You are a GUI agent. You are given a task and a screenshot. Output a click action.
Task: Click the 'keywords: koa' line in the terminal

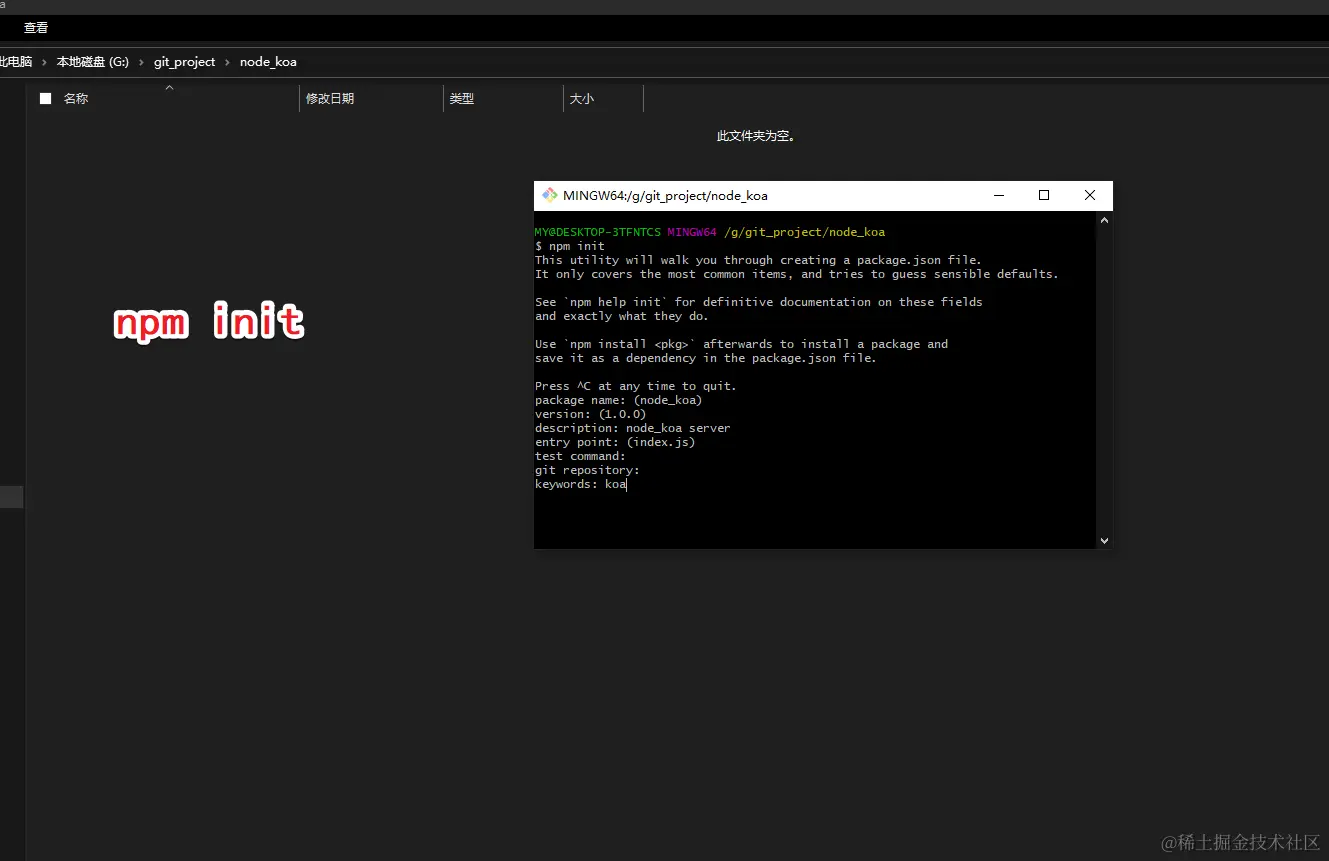(581, 484)
